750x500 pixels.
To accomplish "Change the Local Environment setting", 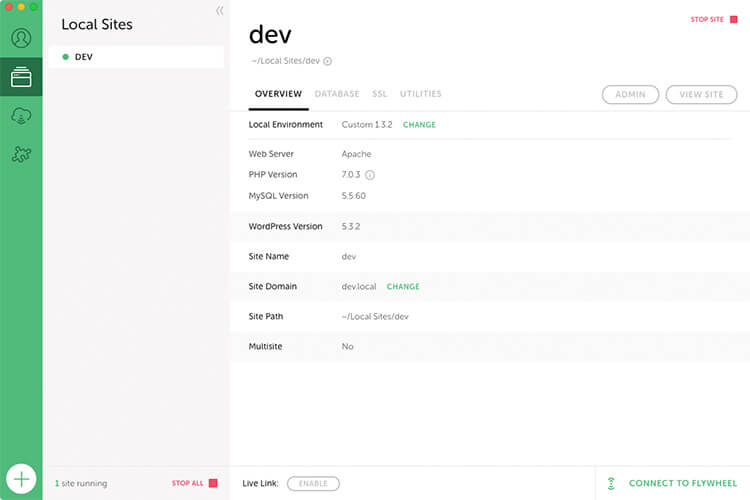I will [419, 125].
